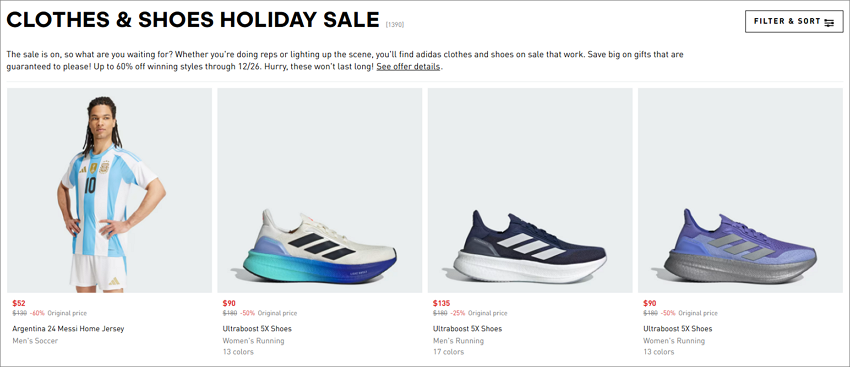Open the Ultraboost 5X Shoes Men's Running title

point(467,329)
